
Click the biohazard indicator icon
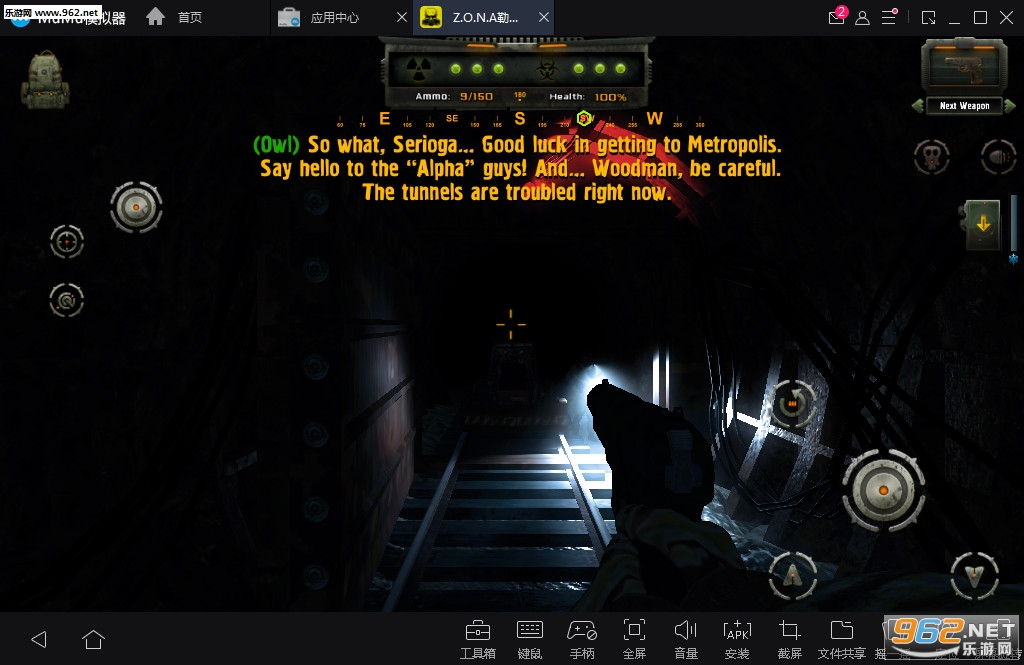(x=547, y=69)
